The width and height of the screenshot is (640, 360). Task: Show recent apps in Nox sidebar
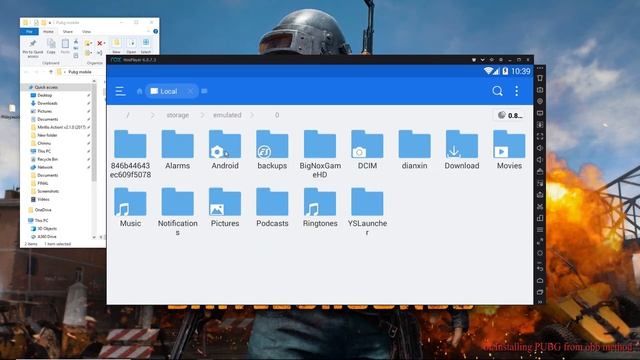pos(540,292)
